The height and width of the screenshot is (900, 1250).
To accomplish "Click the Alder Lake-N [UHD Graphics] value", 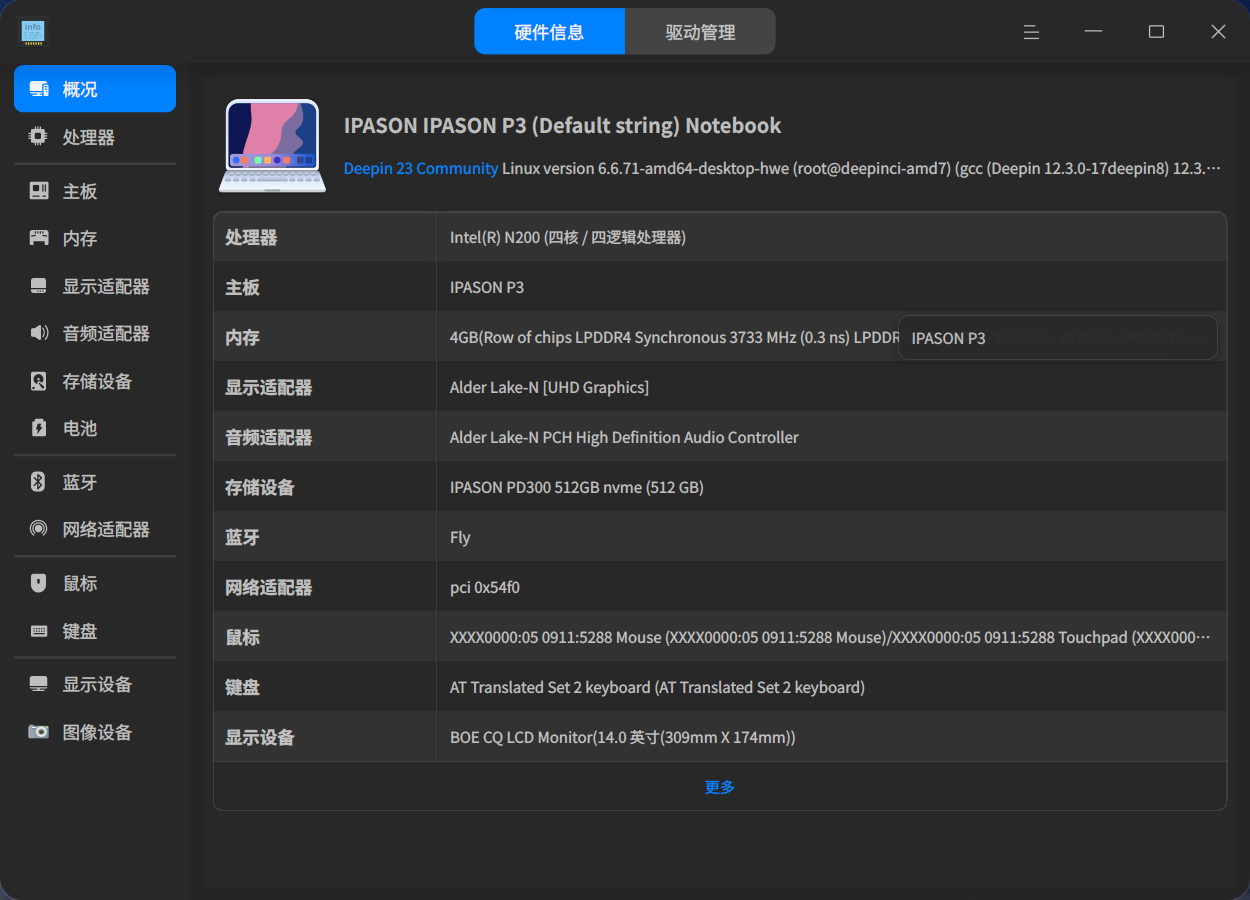I will pyautogui.click(x=549, y=387).
